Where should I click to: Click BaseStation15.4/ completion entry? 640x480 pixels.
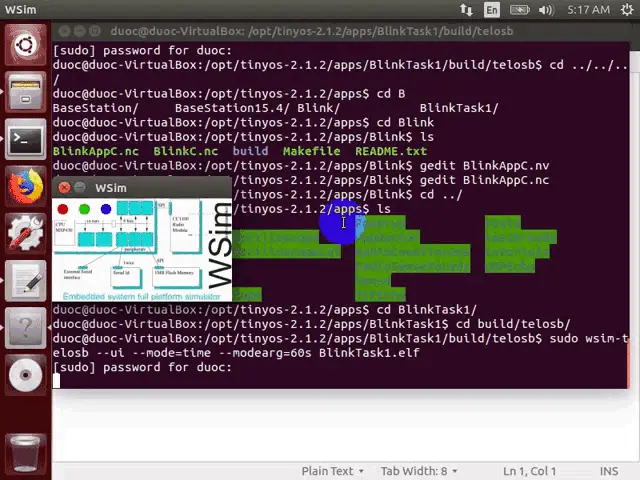point(232,108)
